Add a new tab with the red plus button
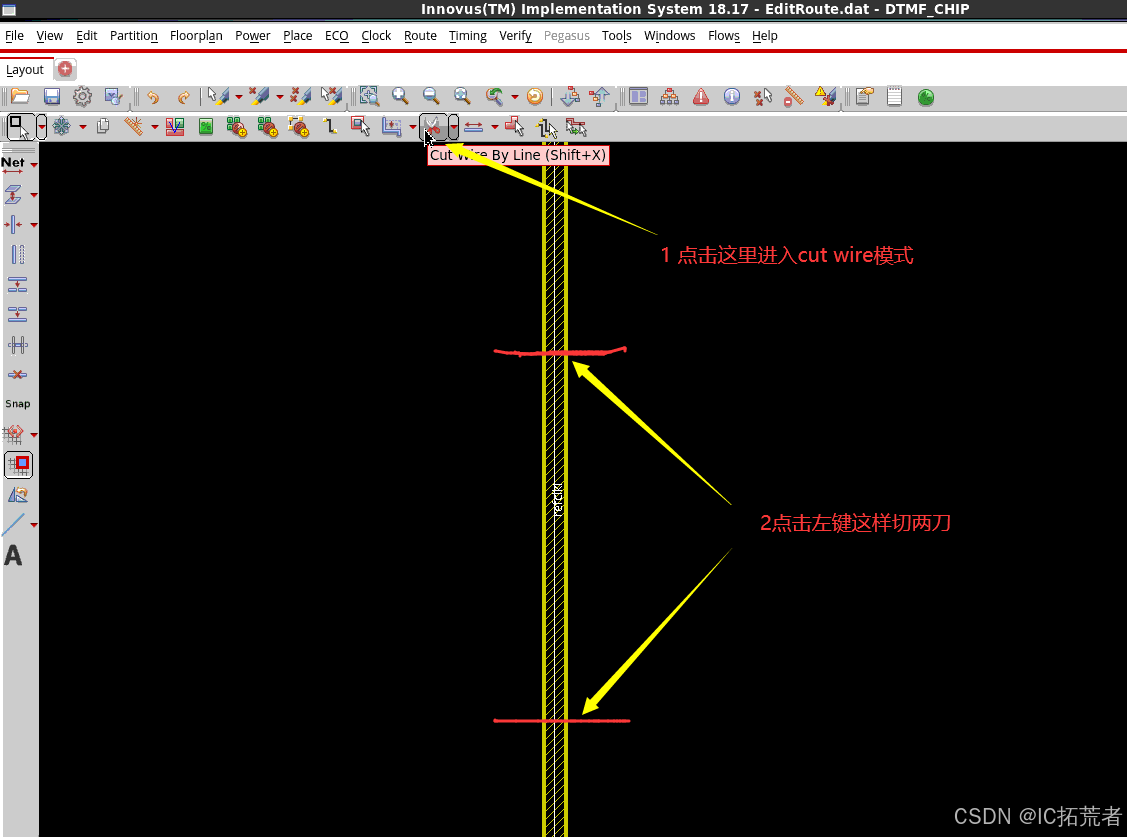This screenshot has height=837, width=1127. pos(65,69)
